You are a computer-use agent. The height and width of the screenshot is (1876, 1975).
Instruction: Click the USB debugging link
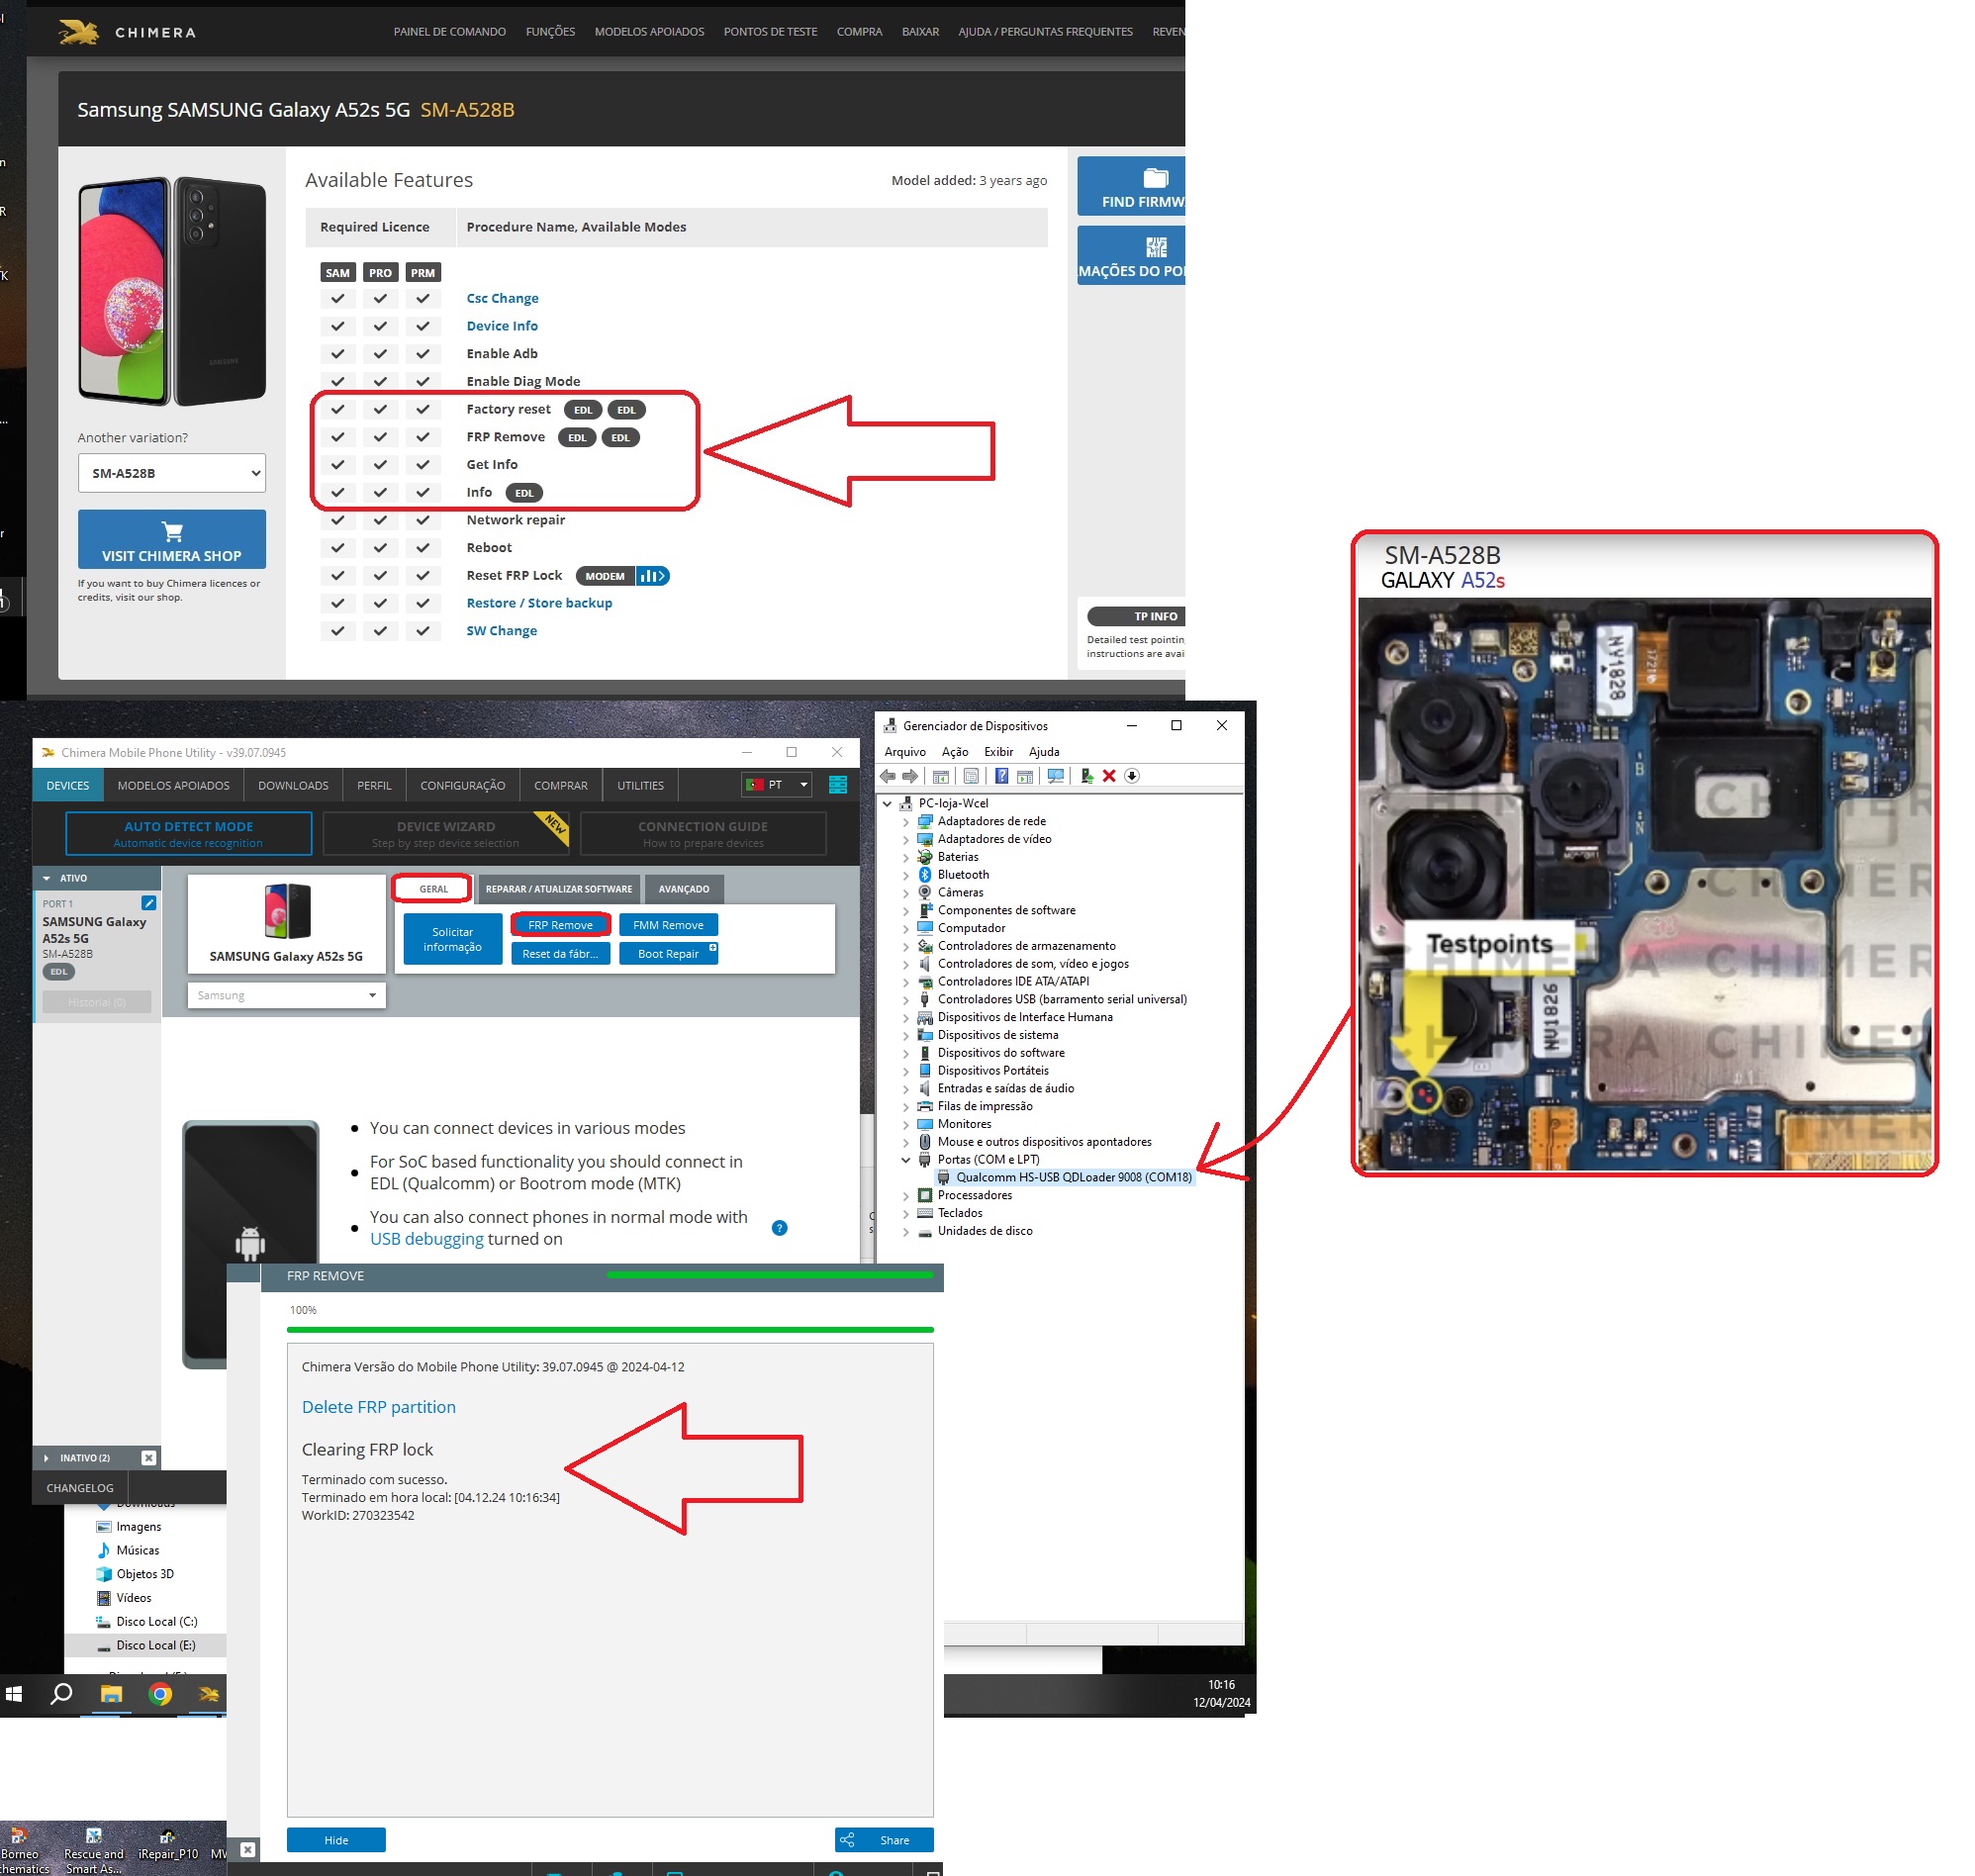tap(426, 1239)
